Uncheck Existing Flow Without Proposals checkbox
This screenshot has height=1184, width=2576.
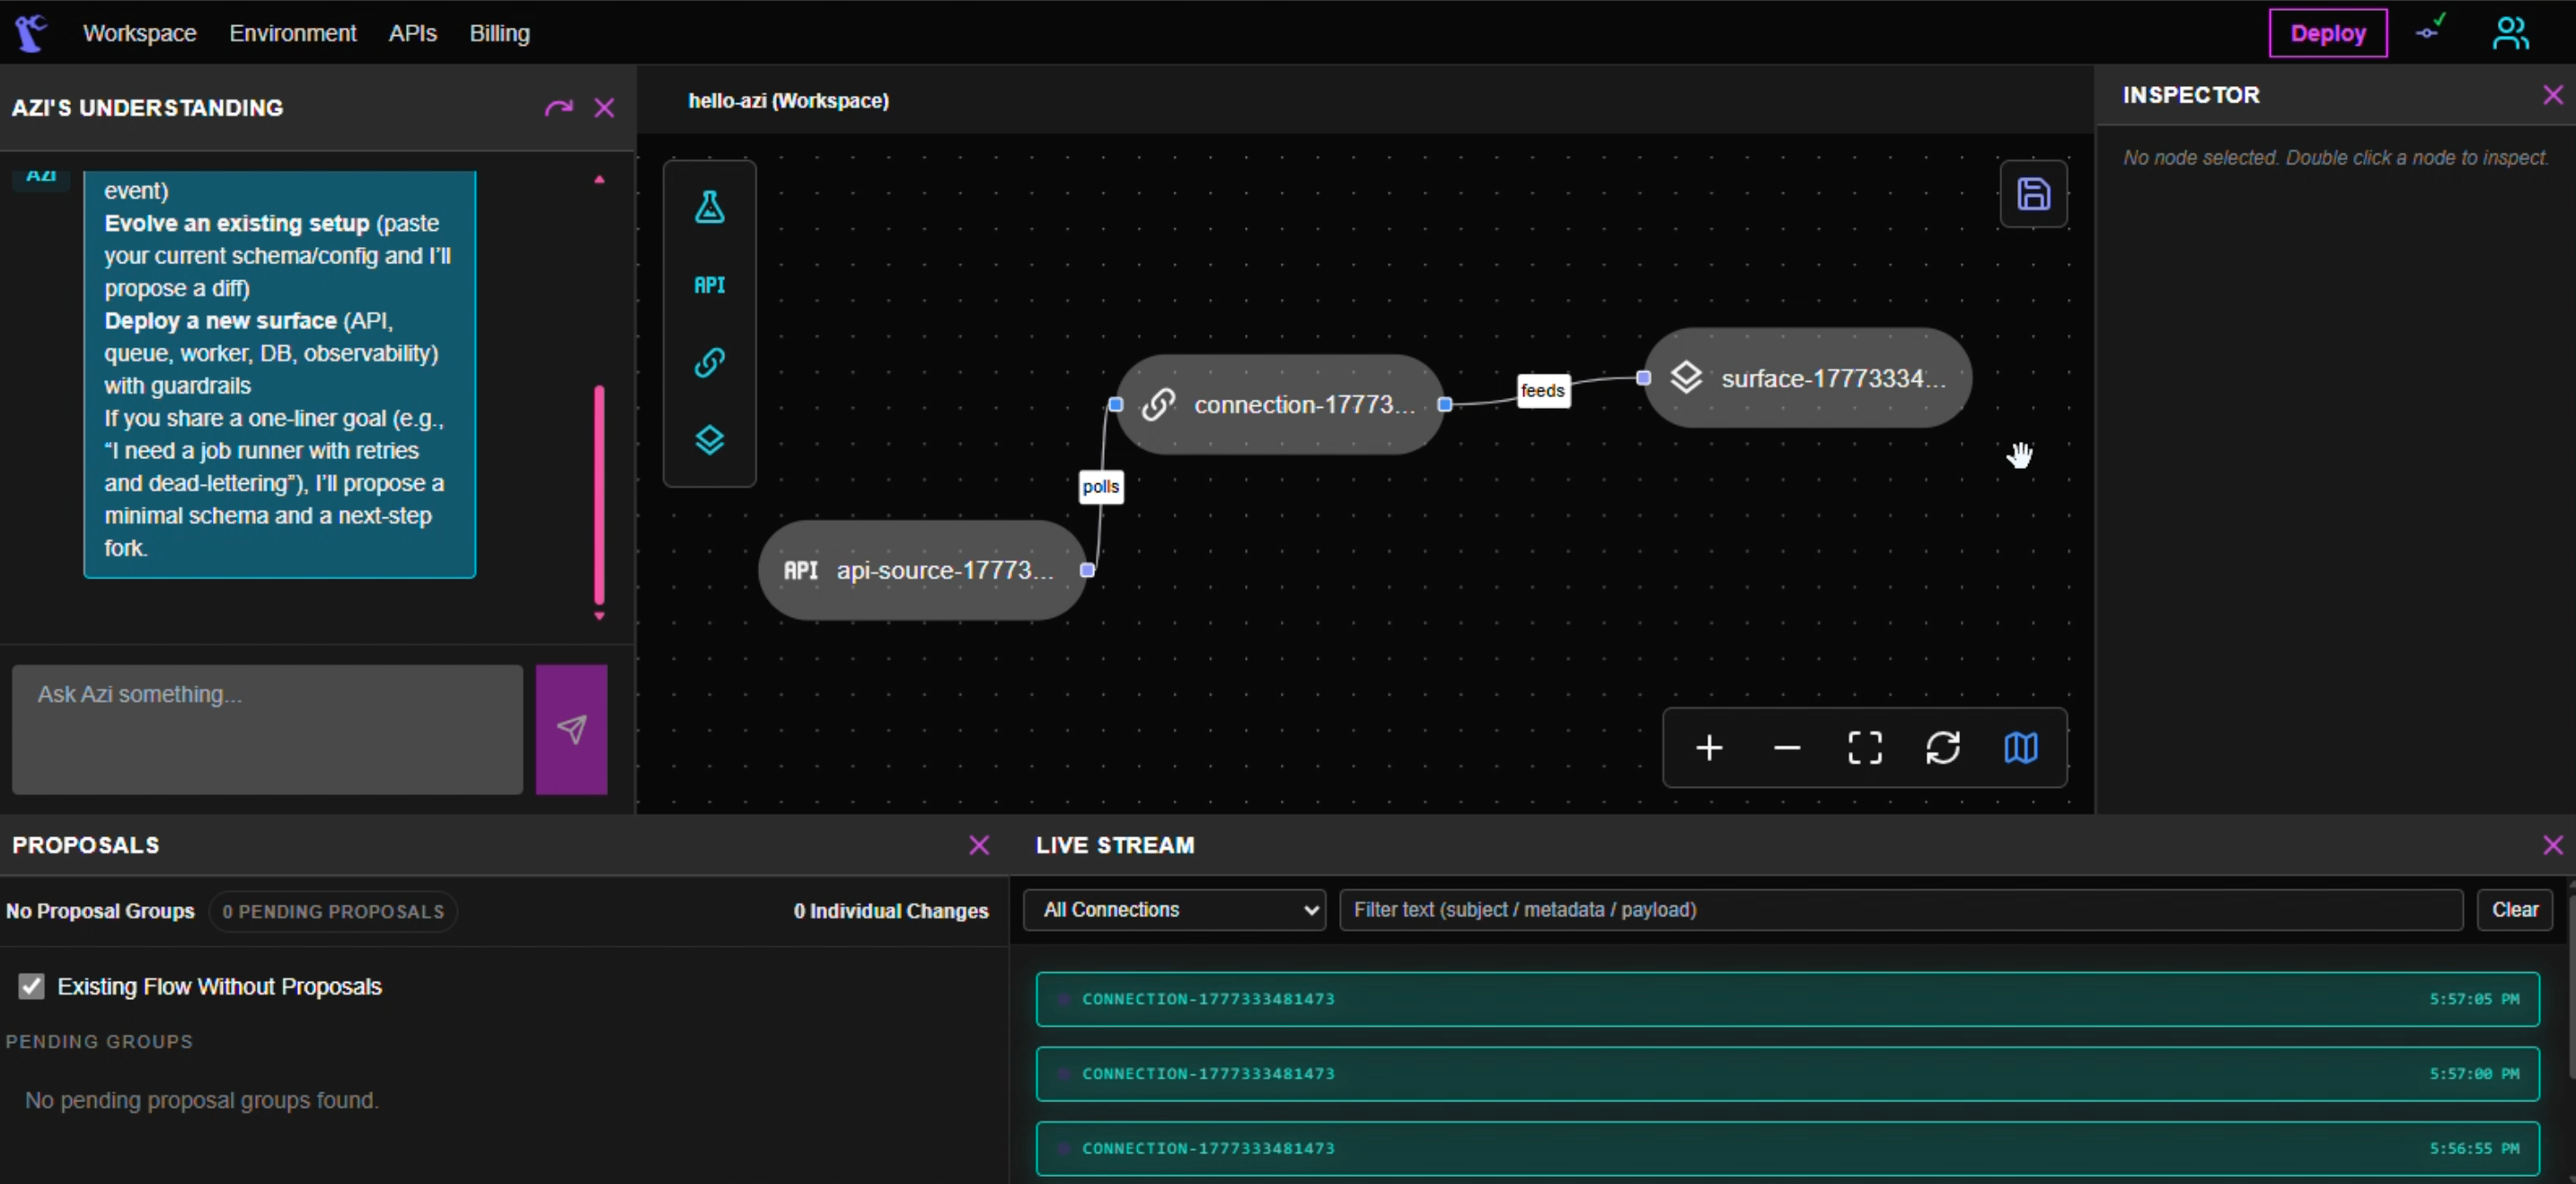tap(32, 986)
